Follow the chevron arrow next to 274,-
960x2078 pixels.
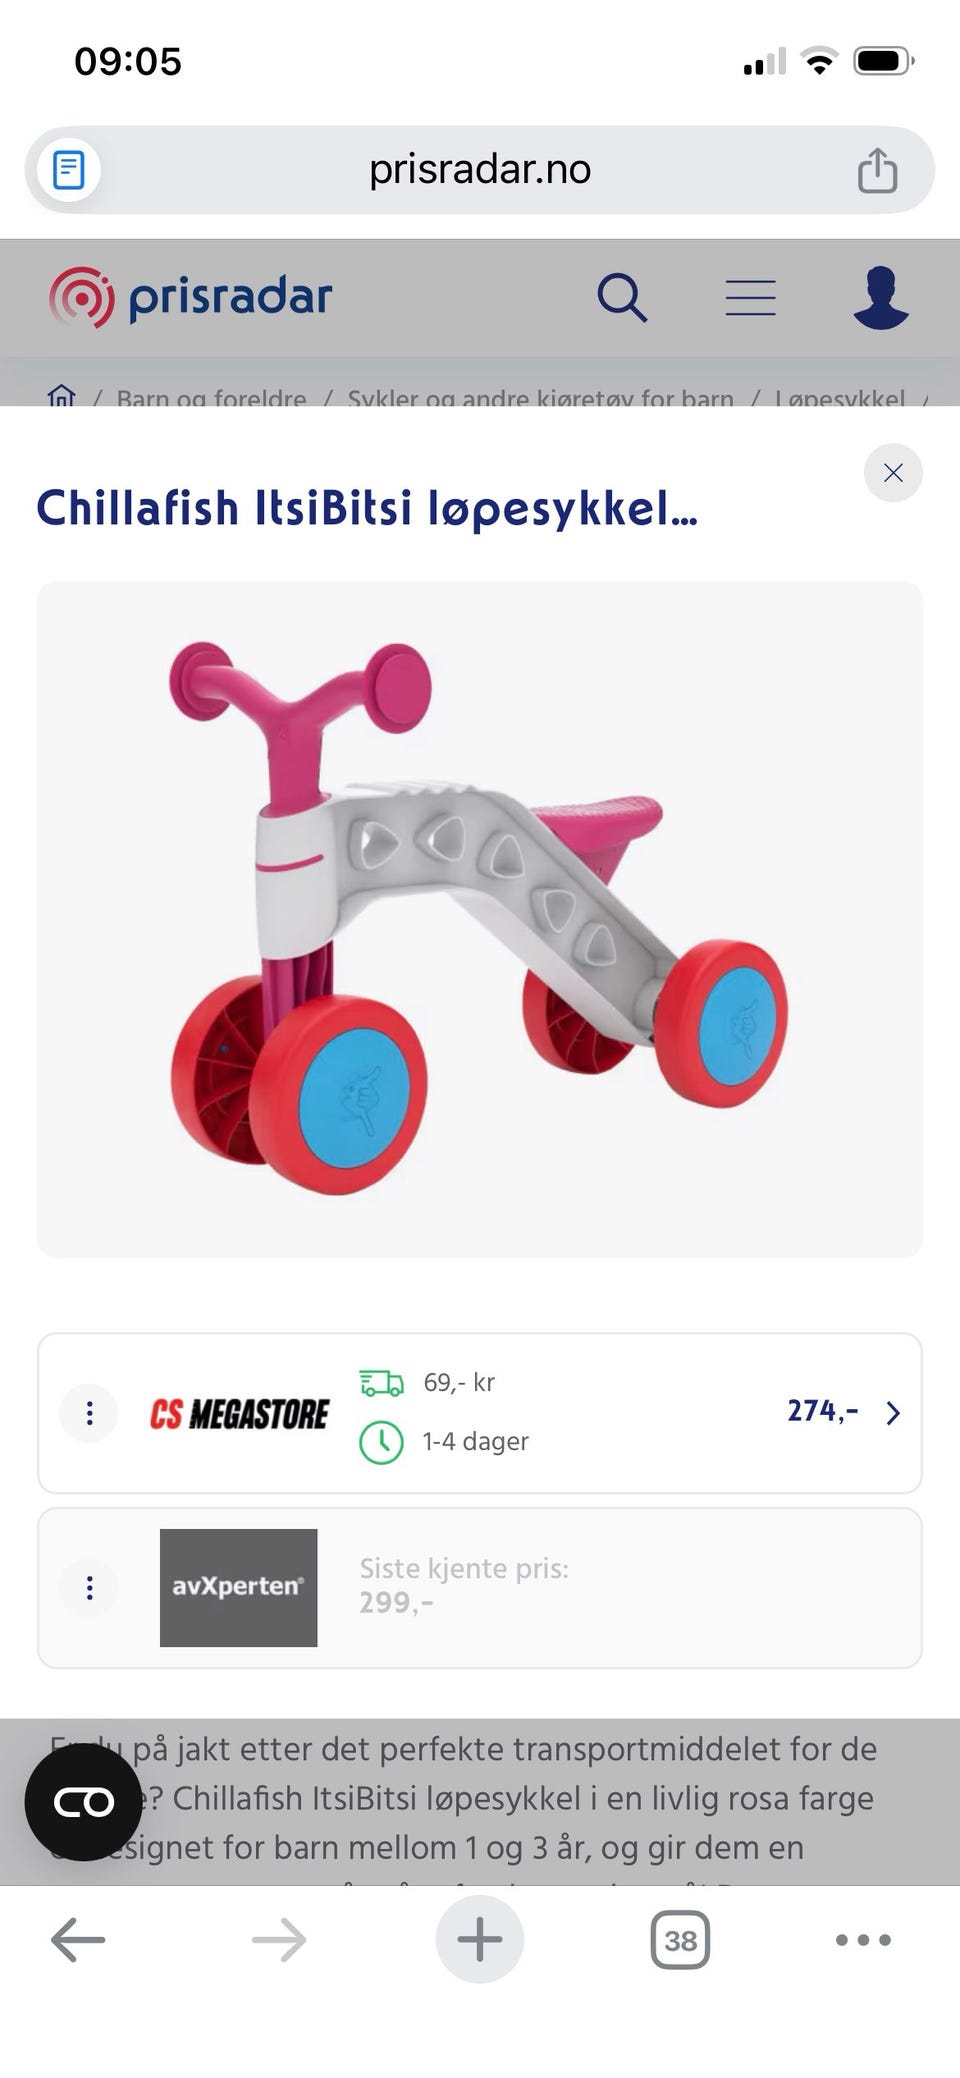tap(893, 1413)
